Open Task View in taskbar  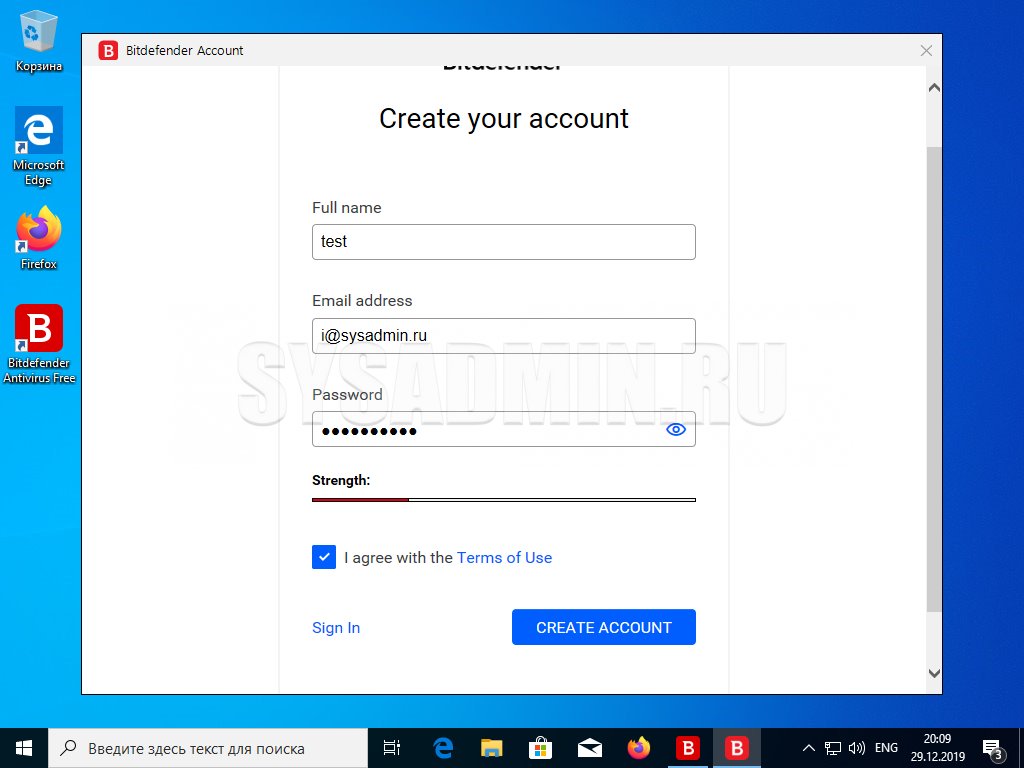392,748
